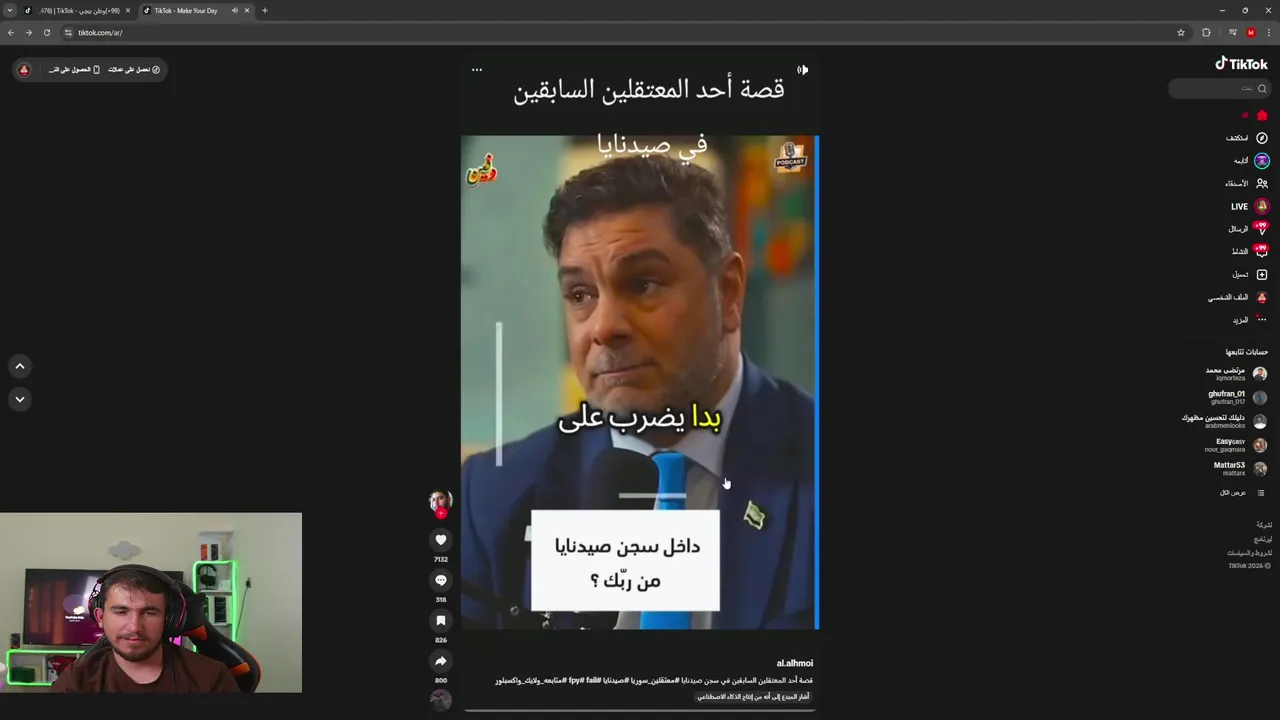The image size is (1280, 720).
Task: Open followed account مرتضى محمد
Action: click(x=1236, y=374)
